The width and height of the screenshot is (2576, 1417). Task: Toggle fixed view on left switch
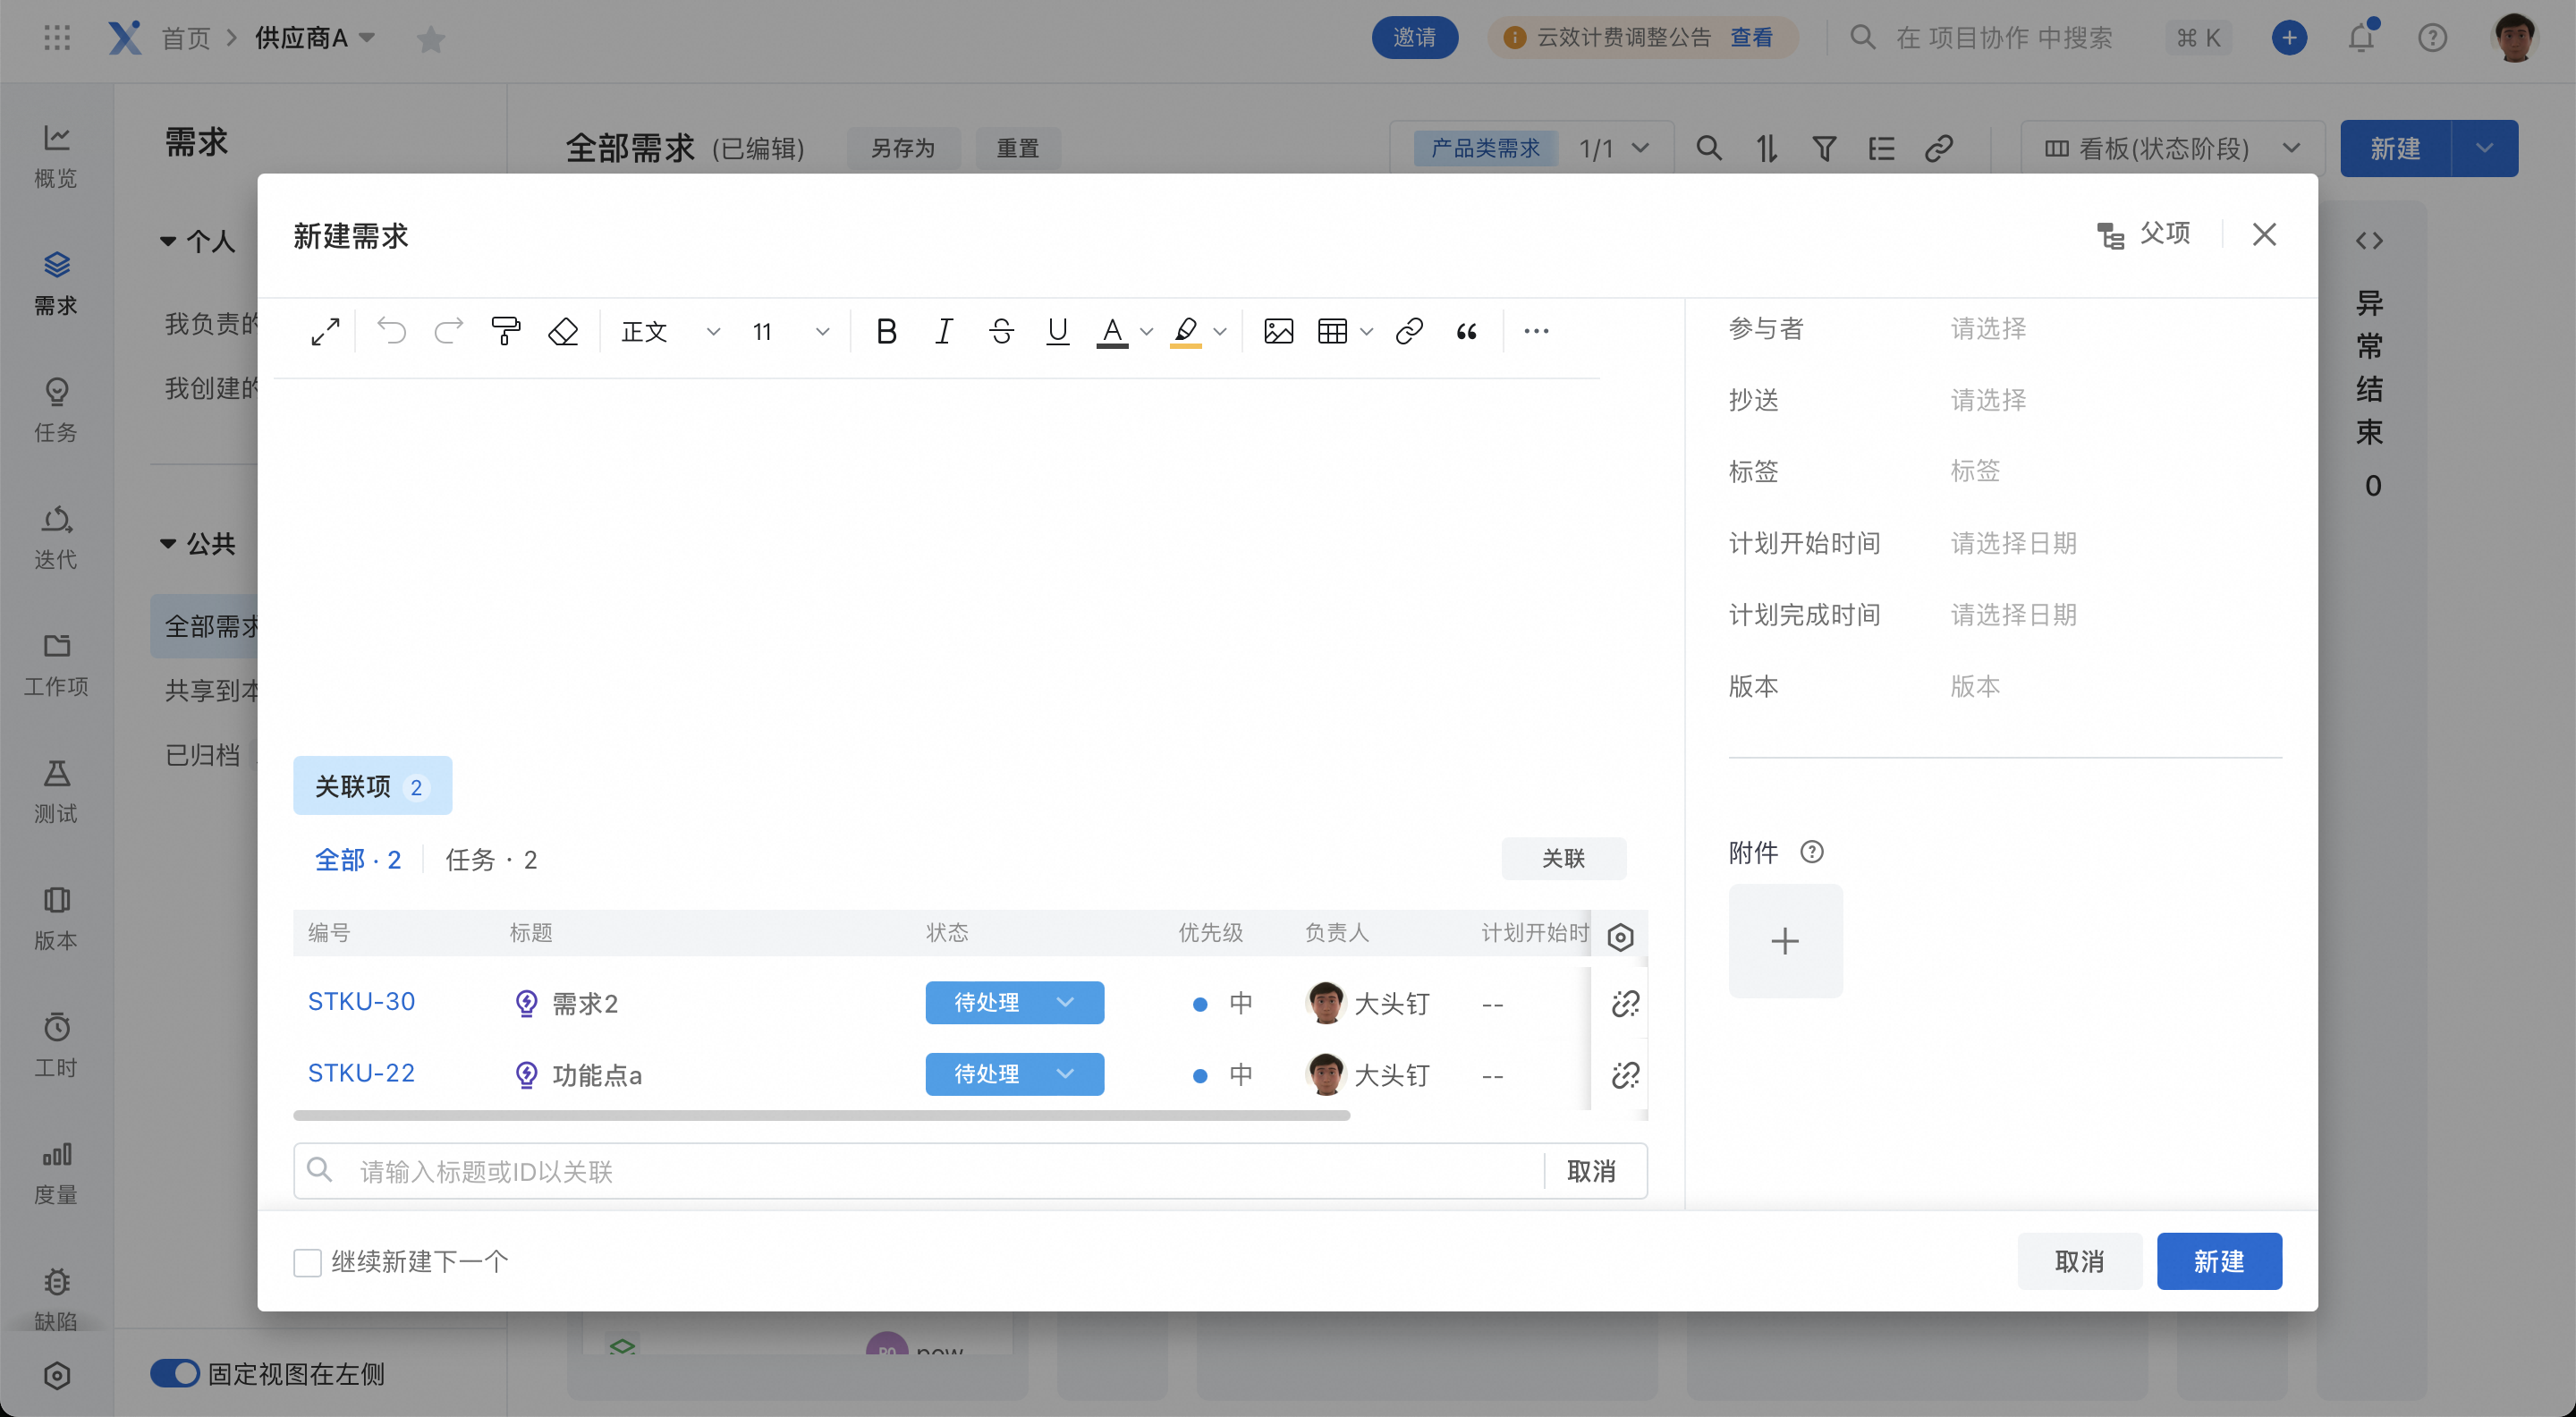[x=175, y=1373]
